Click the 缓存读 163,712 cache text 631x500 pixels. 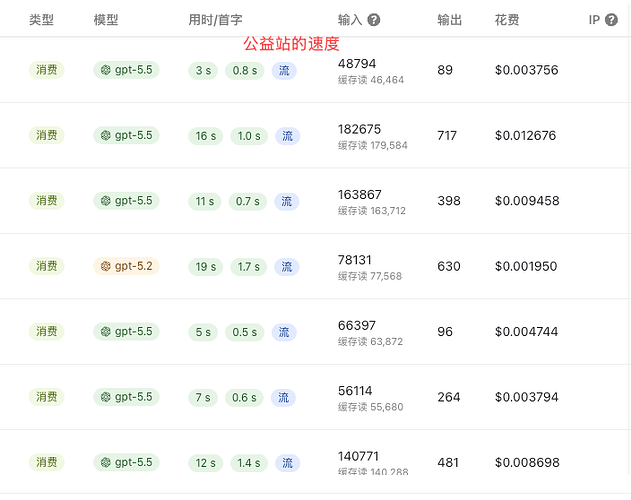(x=372, y=211)
